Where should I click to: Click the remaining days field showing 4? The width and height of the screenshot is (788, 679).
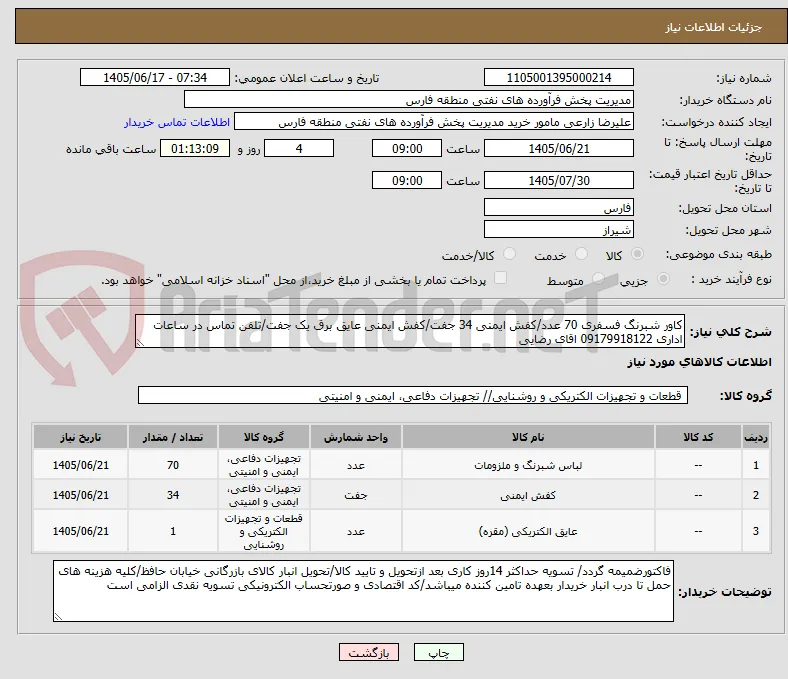point(299,149)
